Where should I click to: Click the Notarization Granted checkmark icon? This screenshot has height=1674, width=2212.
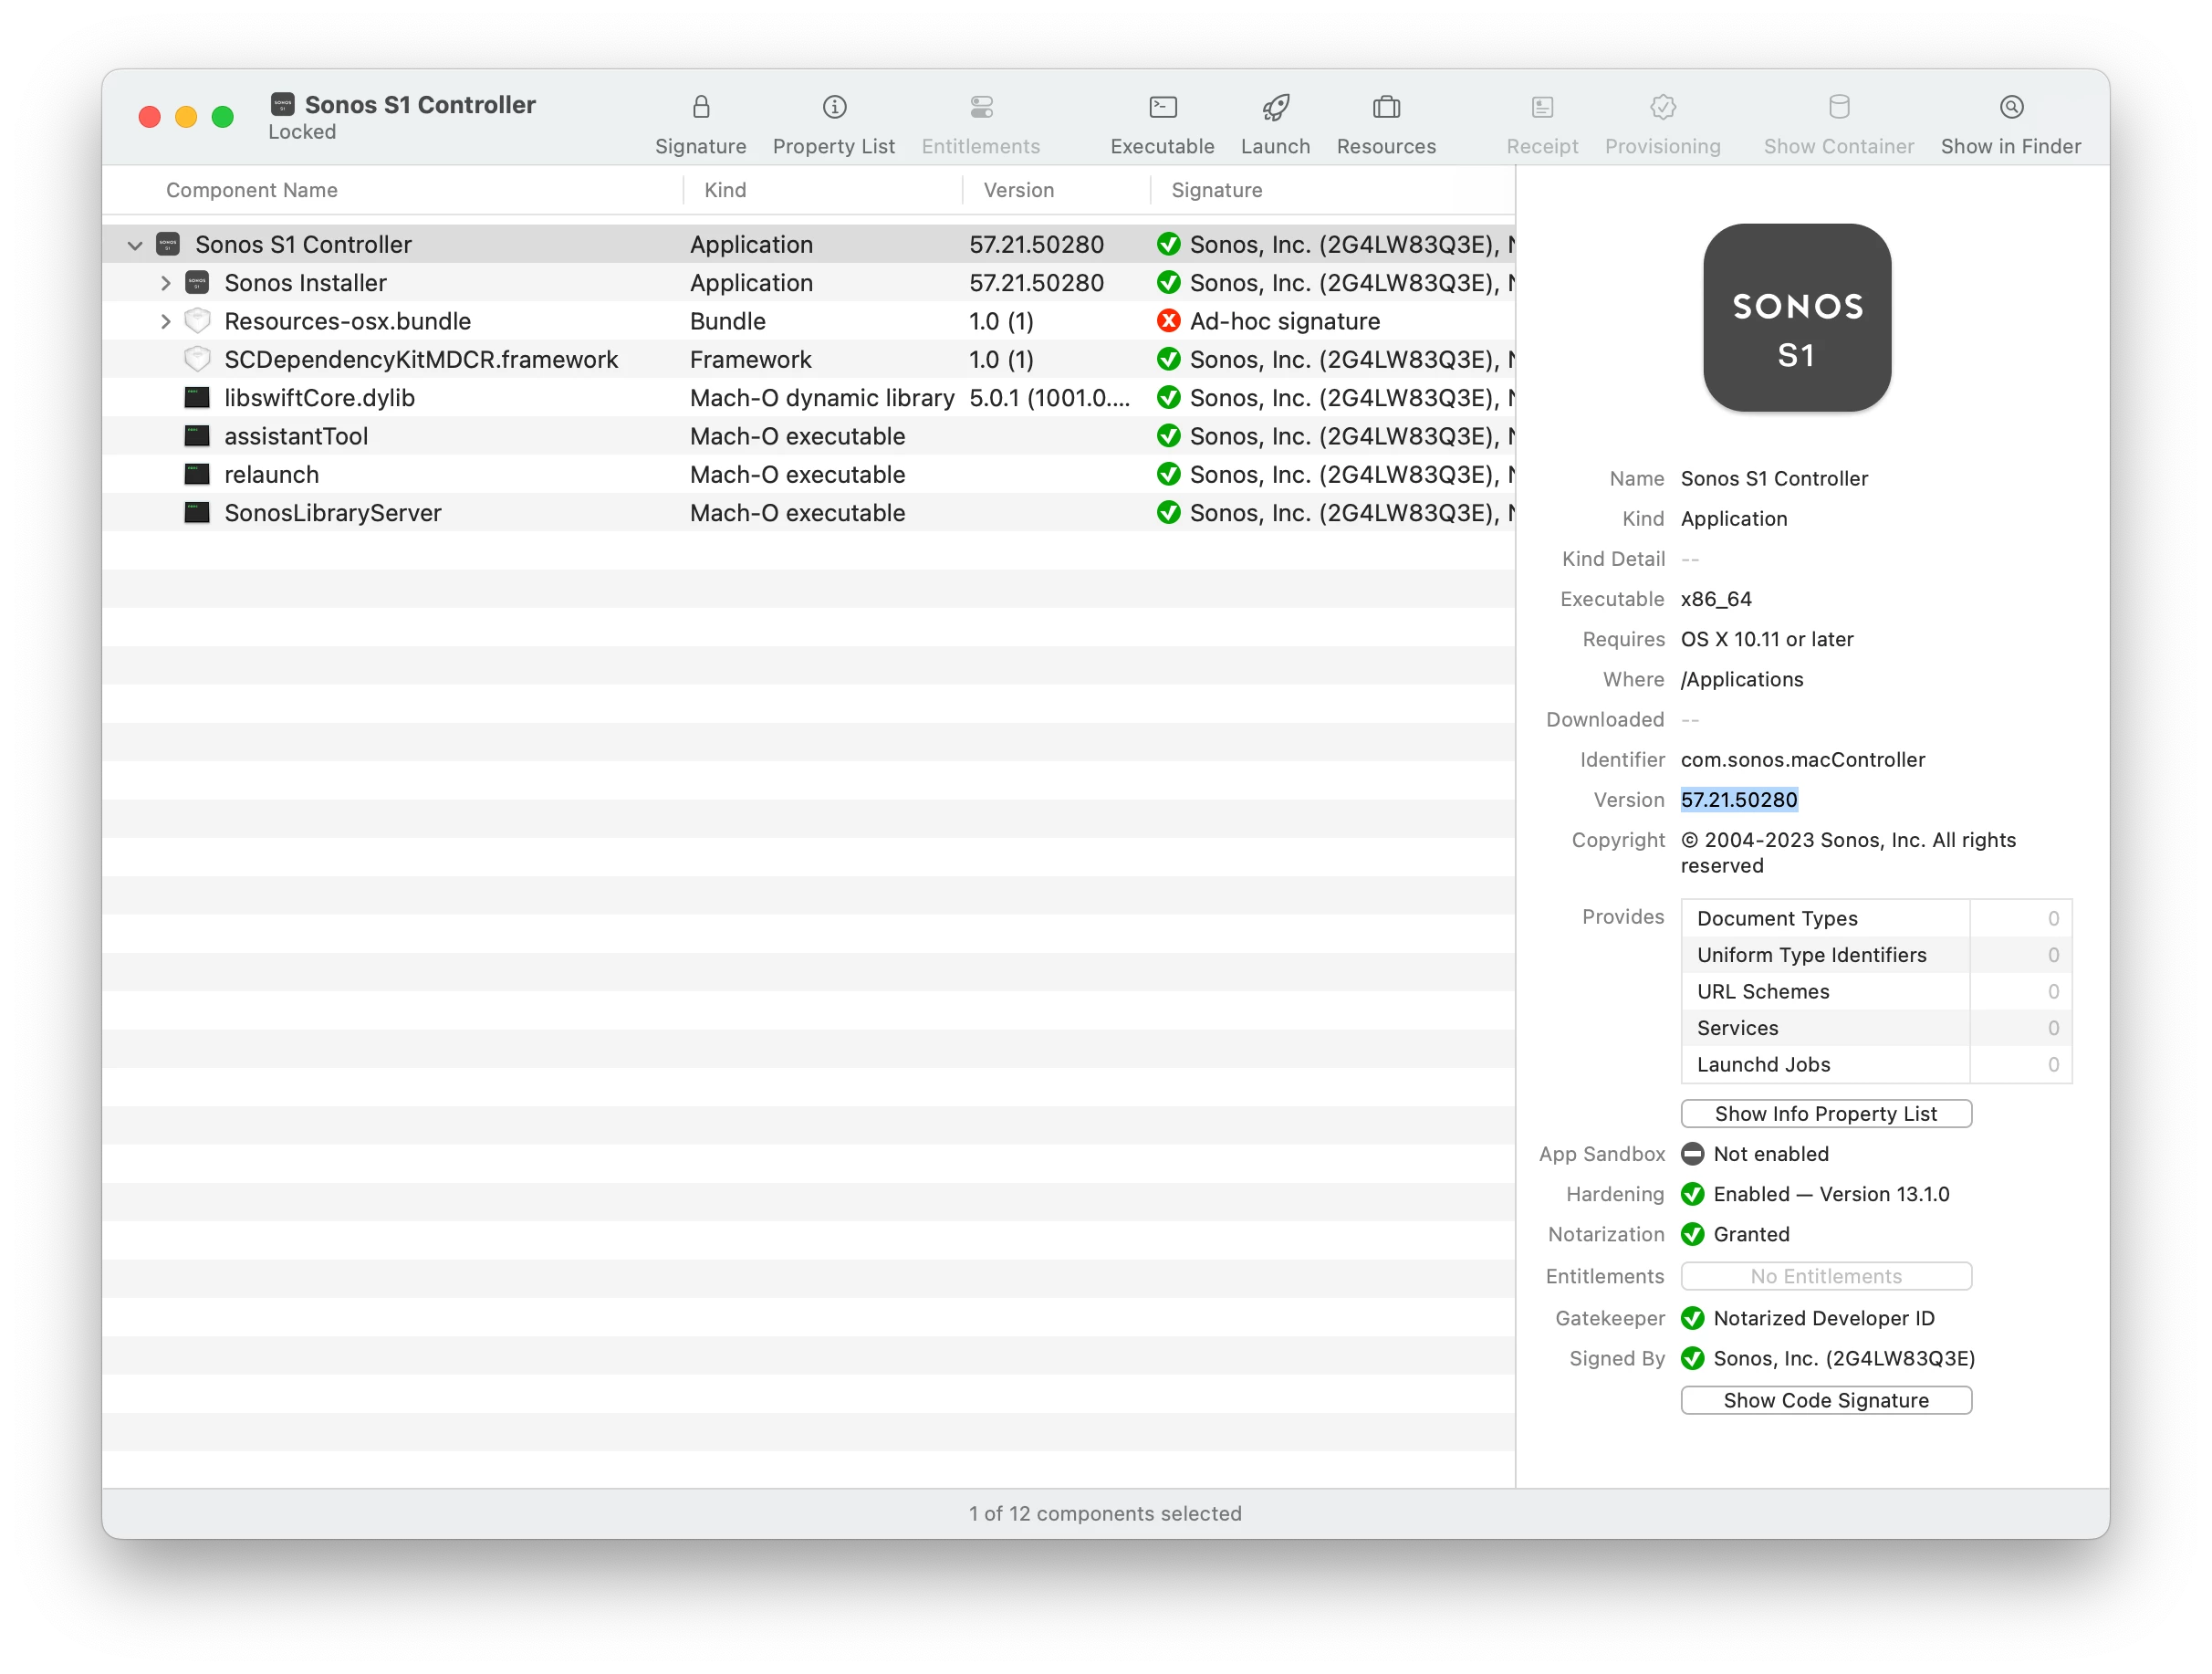(x=1692, y=1235)
